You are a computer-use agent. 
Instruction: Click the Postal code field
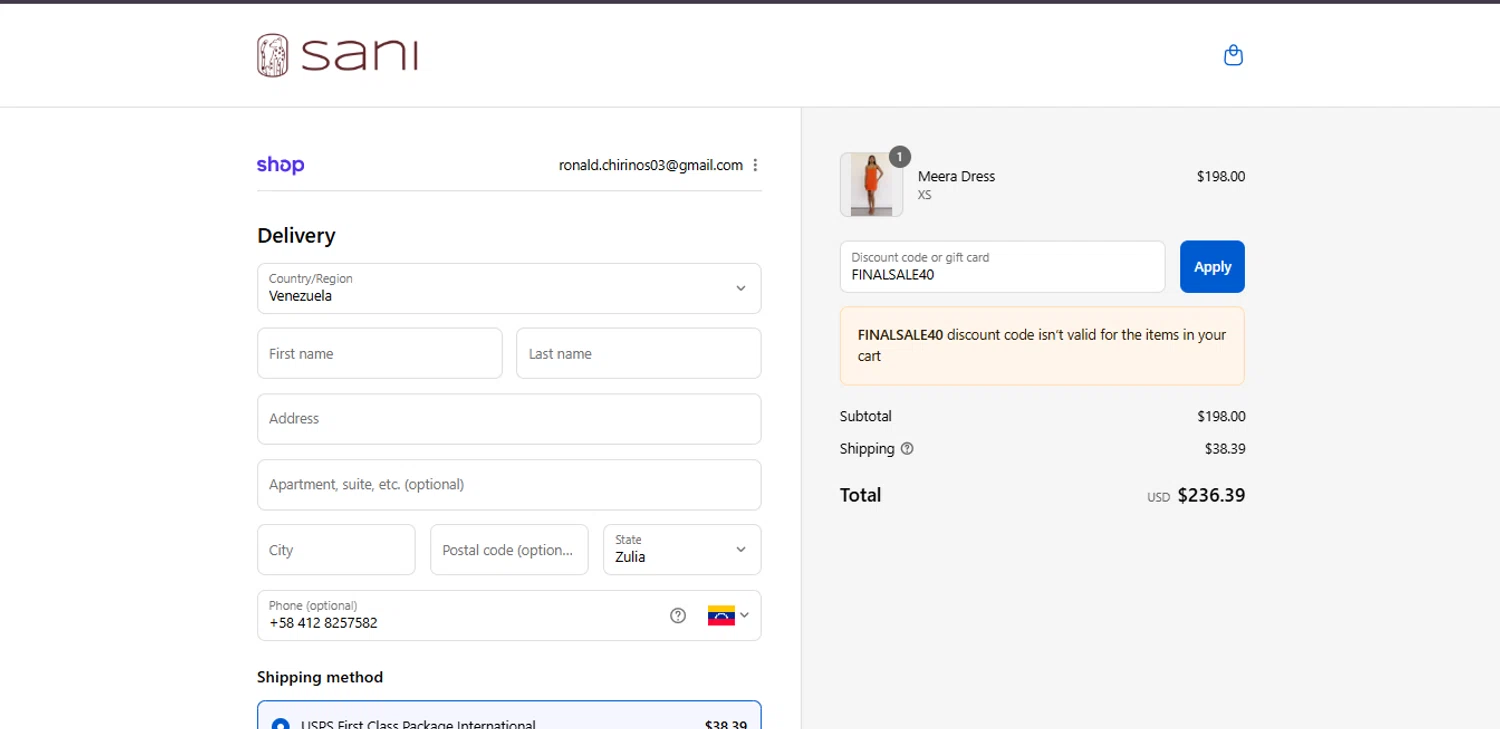click(x=509, y=549)
